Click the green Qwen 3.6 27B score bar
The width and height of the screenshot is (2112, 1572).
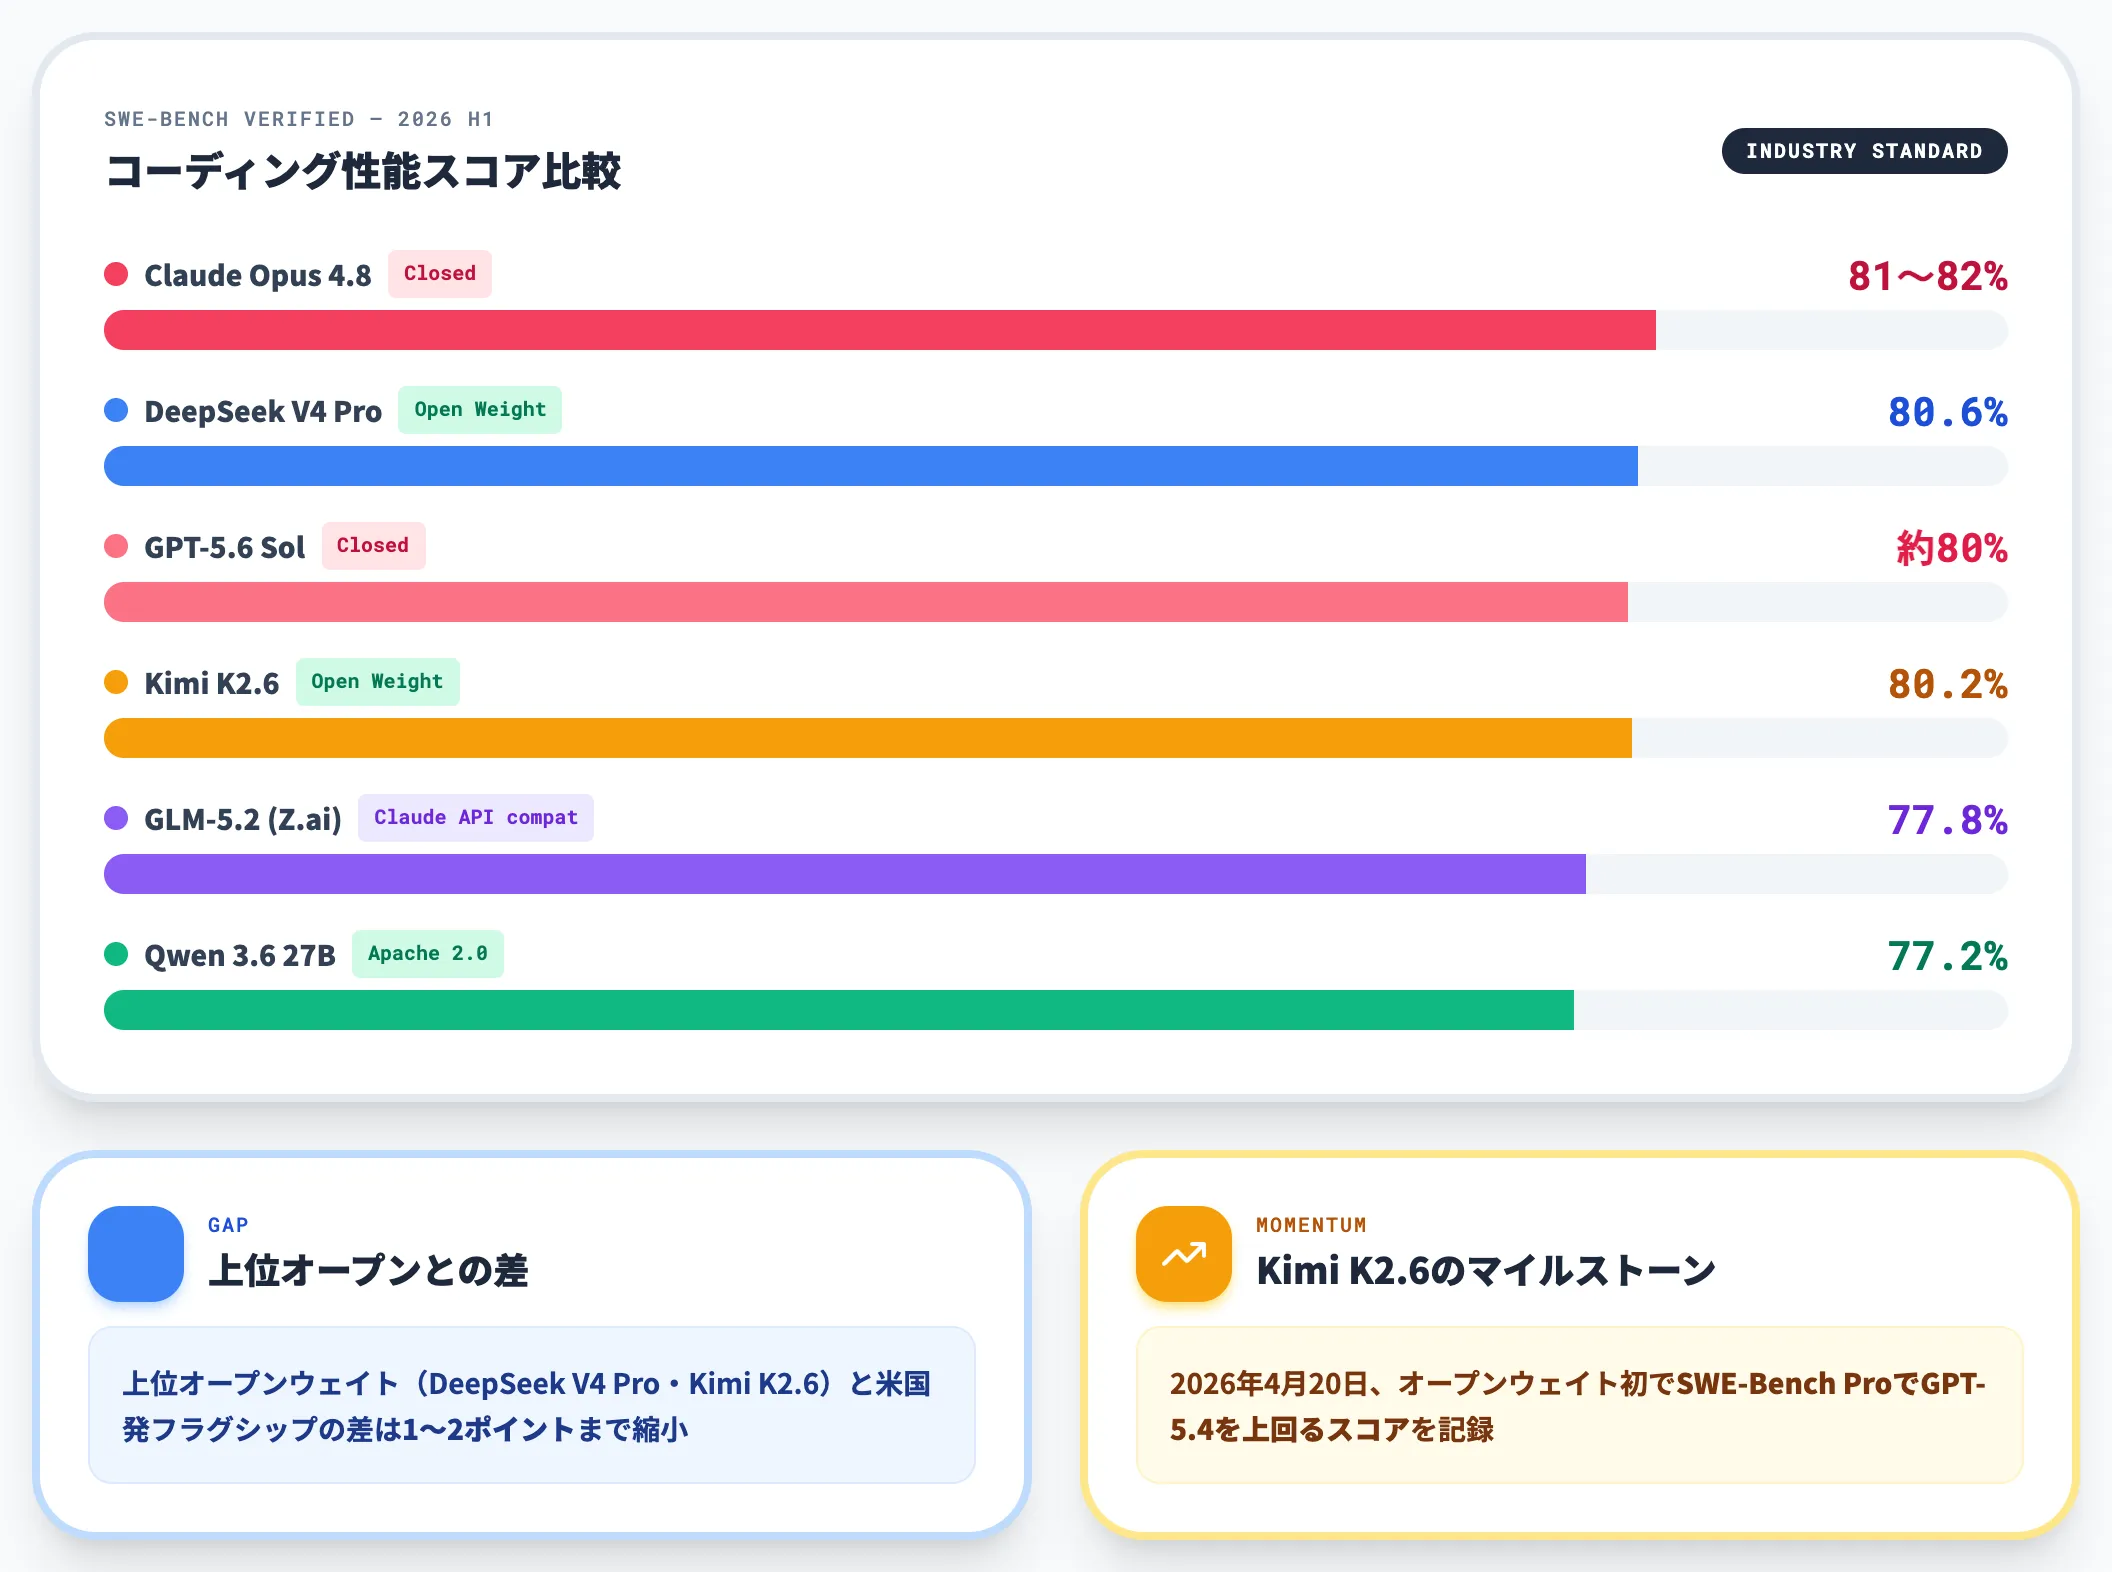pyautogui.click(x=839, y=1010)
